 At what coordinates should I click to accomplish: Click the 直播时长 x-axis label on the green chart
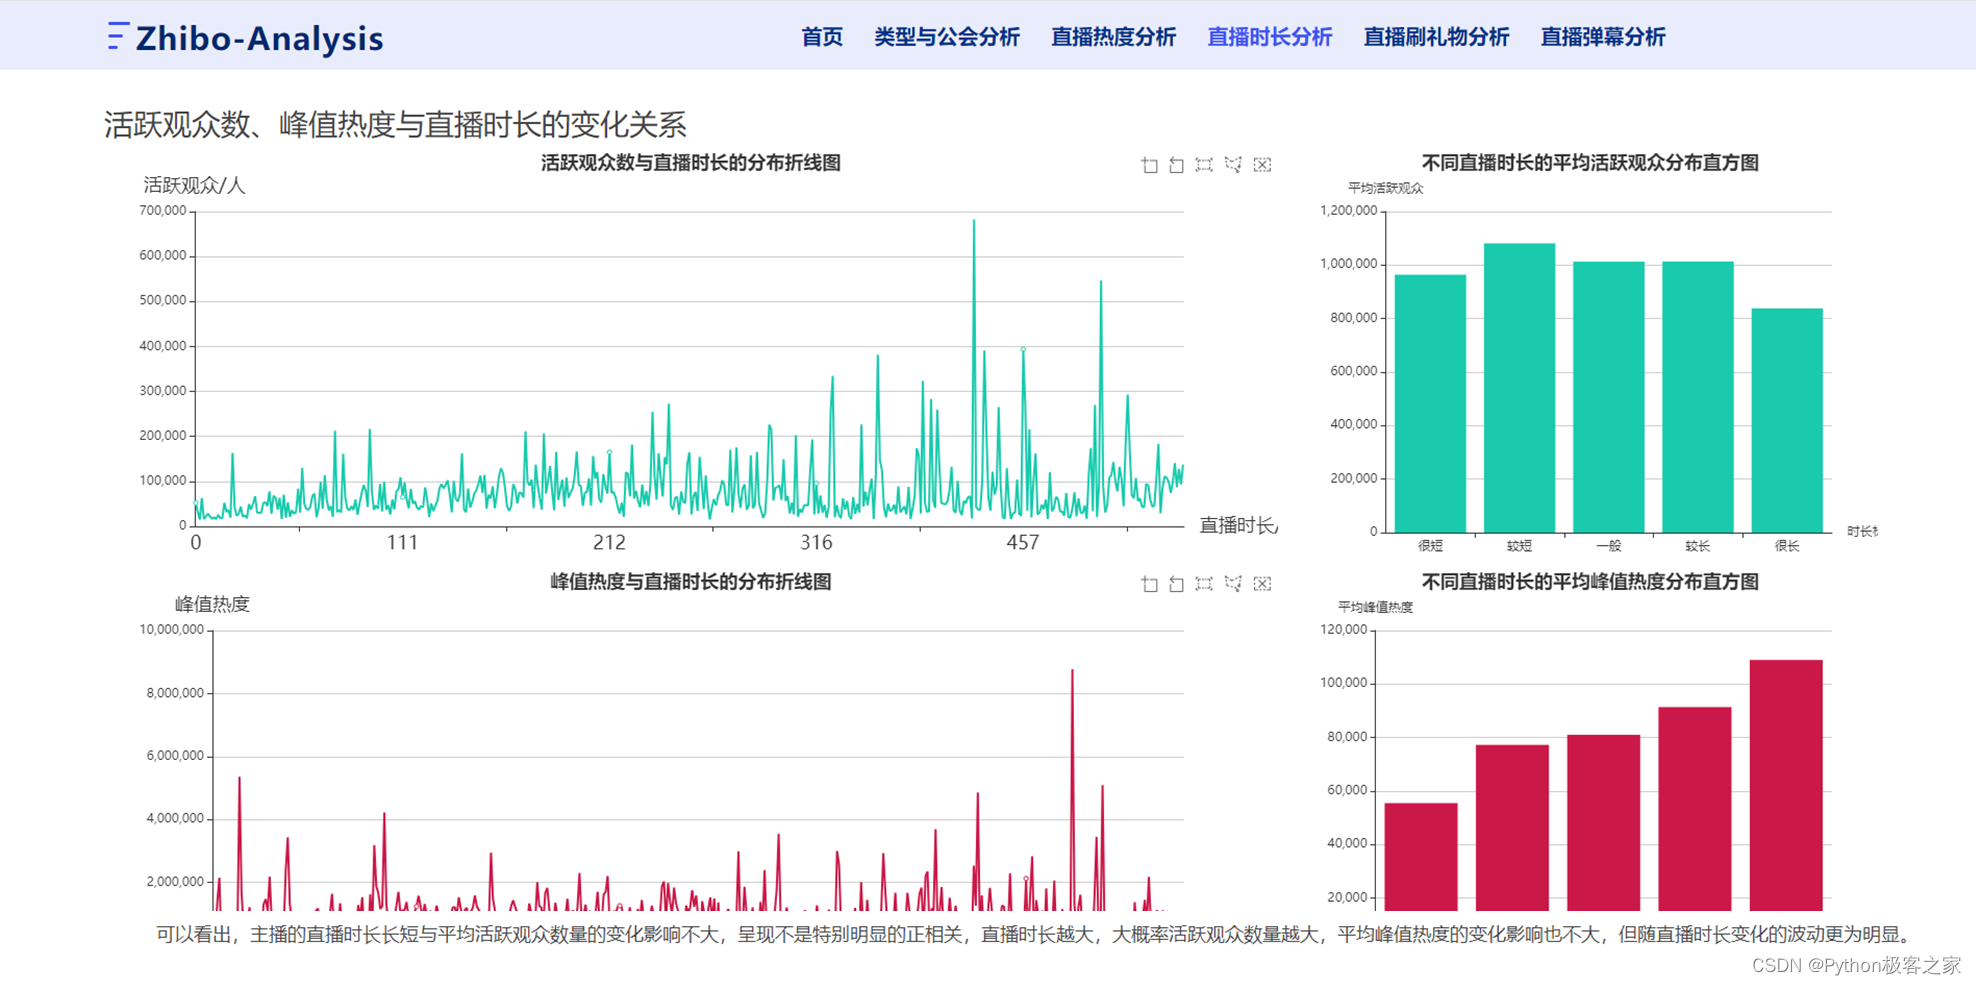(x=1237, y=525)
